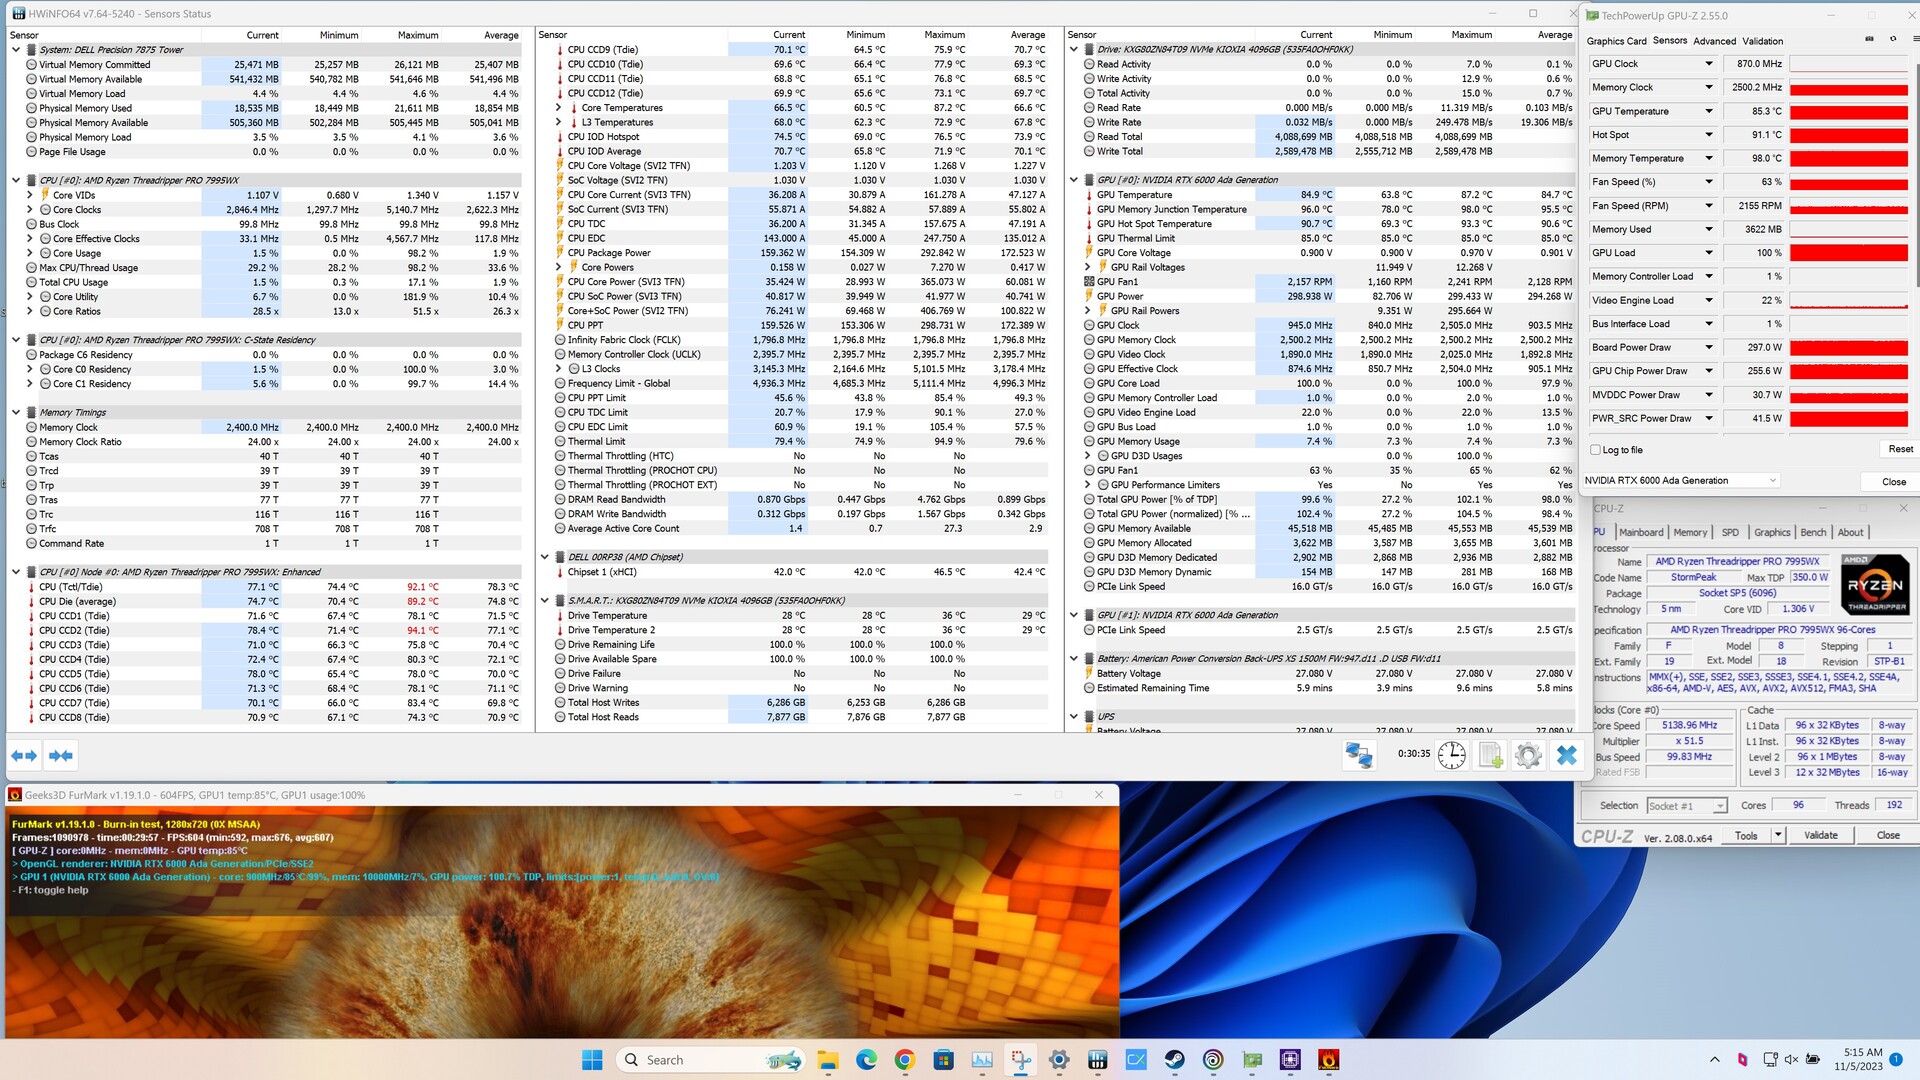1920x1080 pixels.
Task: Click the log file start icon
Action: point(1490,756)
